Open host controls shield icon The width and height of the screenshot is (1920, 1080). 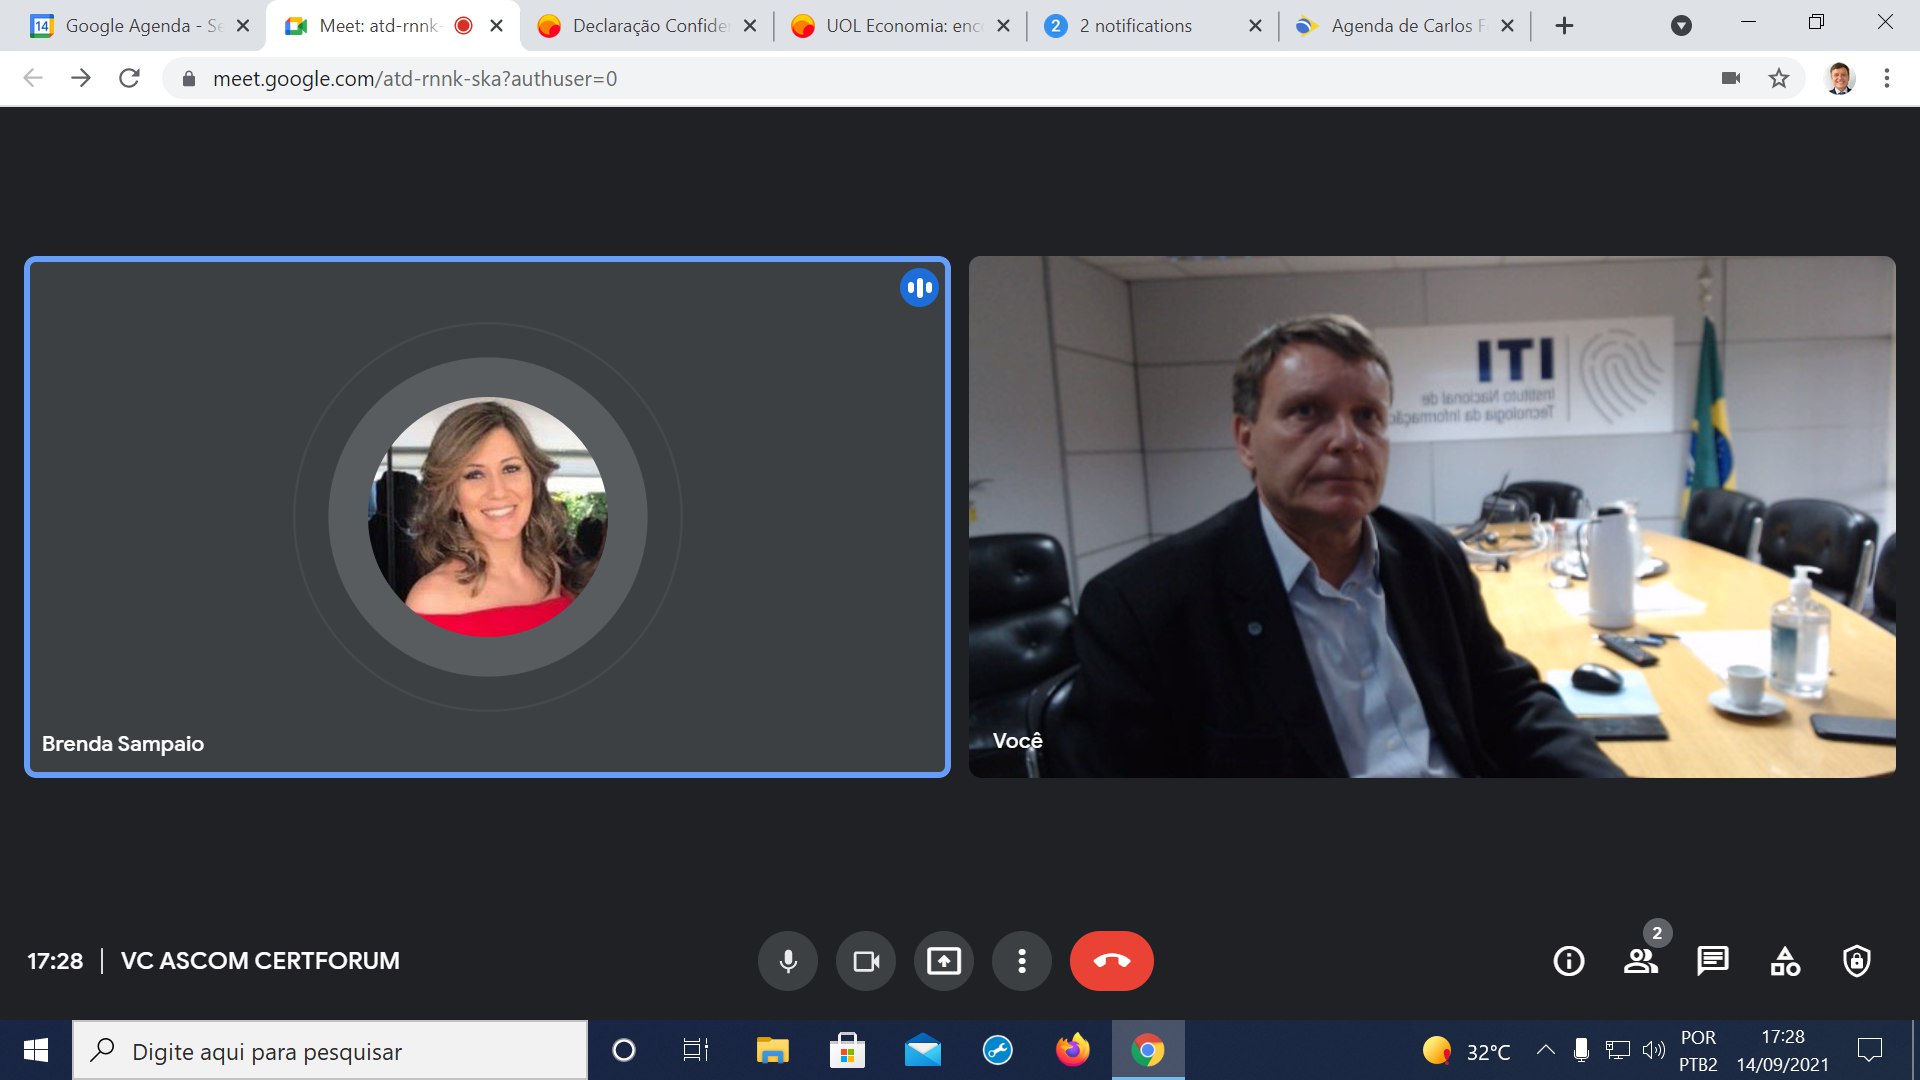coord(1856,961)
